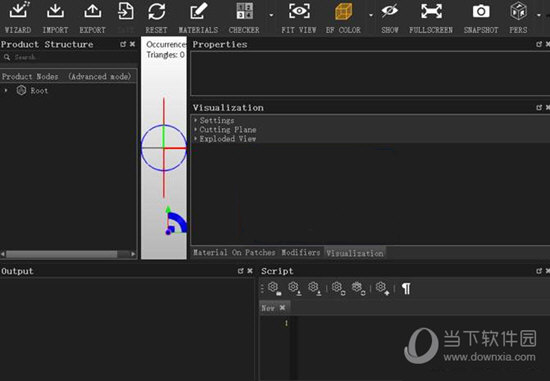Undock the Output panel
This screenshot has width=550, height=381.
point(240,271)
